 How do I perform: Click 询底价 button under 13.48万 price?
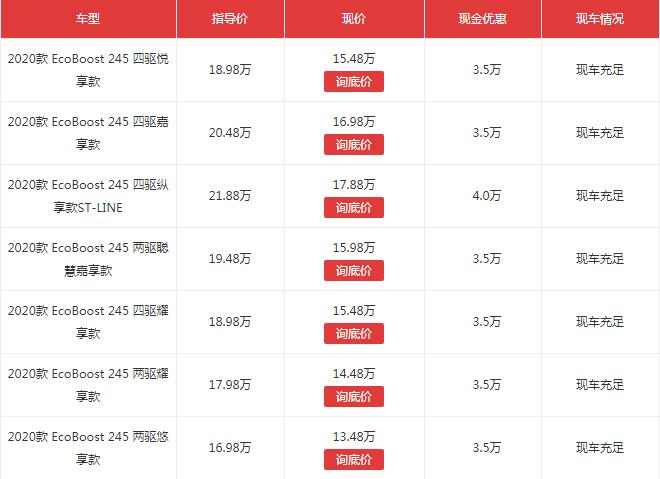[354, 459]
